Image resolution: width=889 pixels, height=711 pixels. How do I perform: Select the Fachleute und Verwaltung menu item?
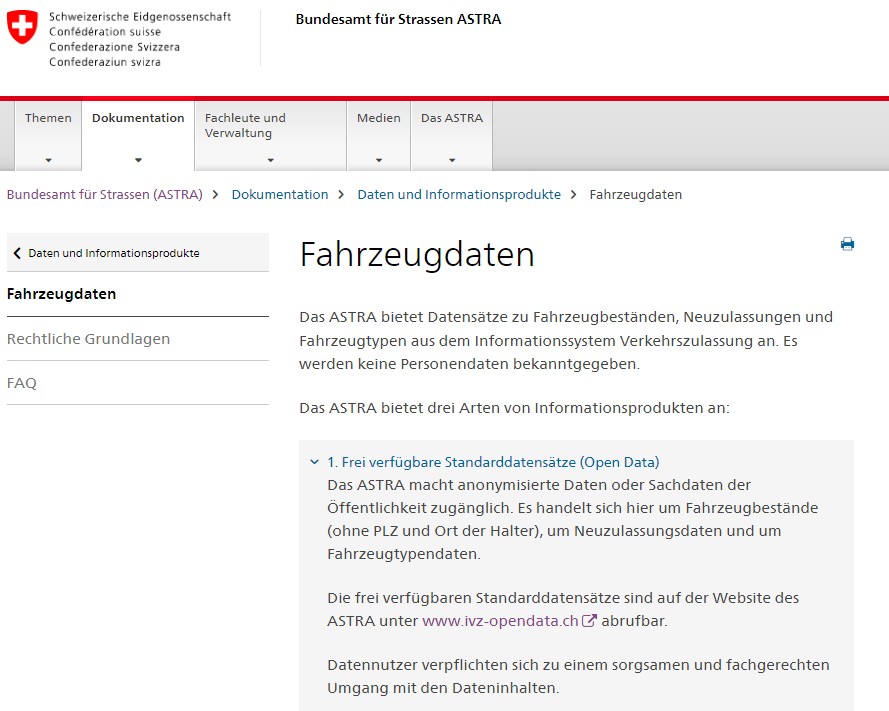point(245,125)
